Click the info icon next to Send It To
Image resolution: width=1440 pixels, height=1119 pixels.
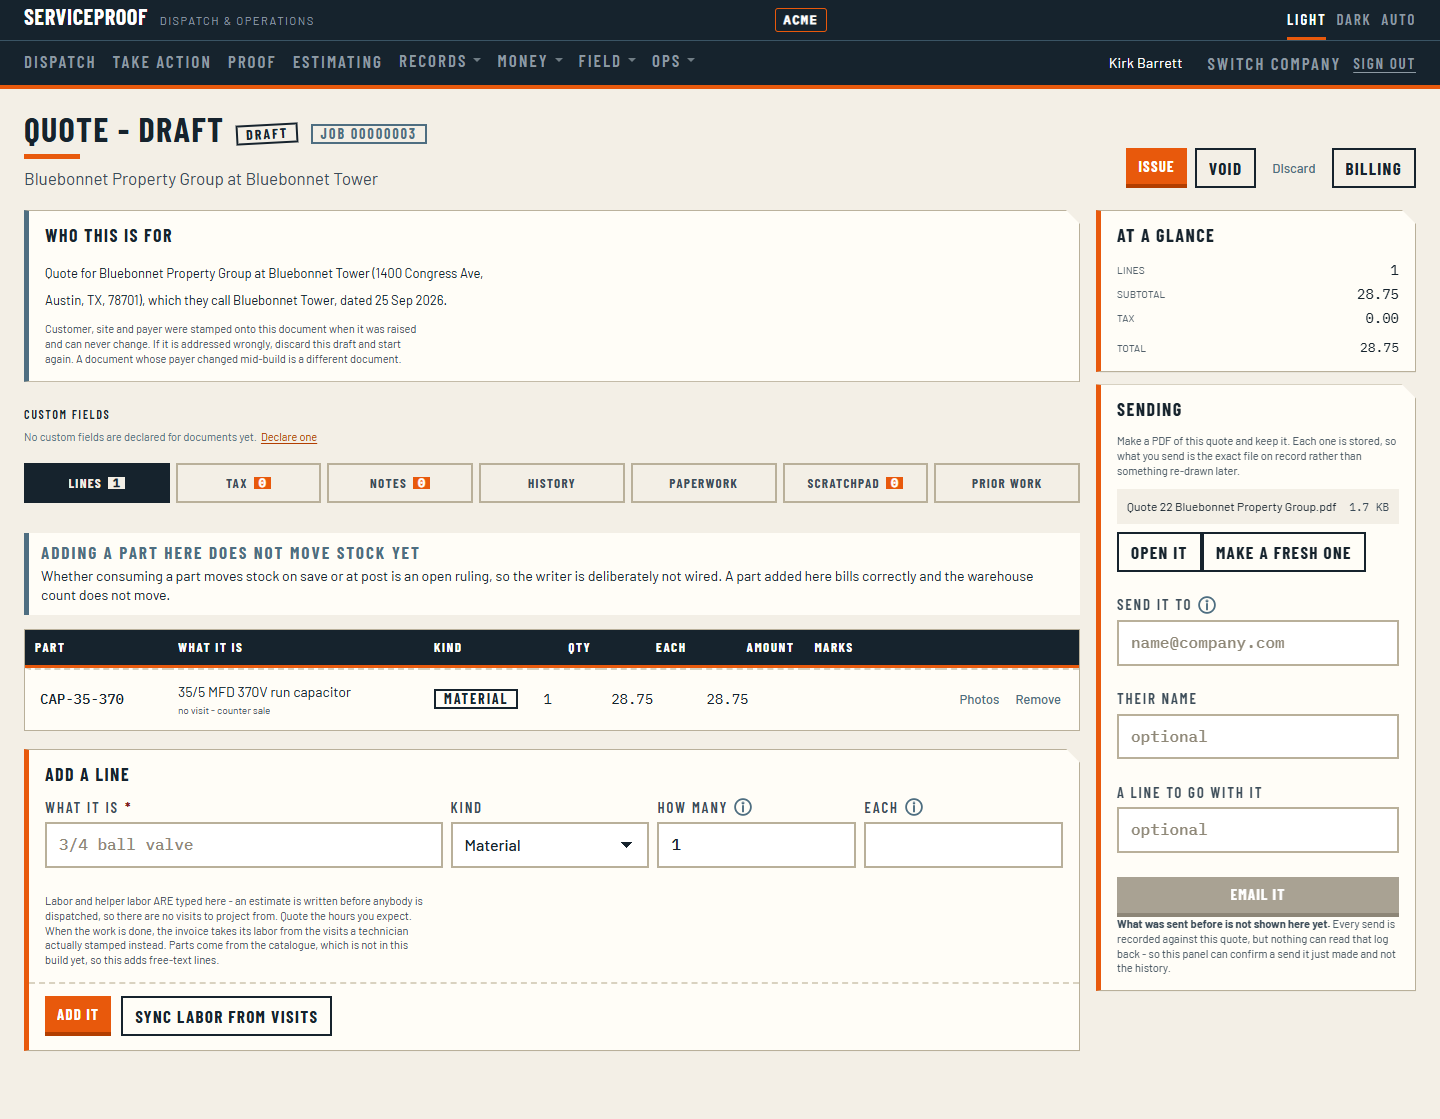point(1207,605)
